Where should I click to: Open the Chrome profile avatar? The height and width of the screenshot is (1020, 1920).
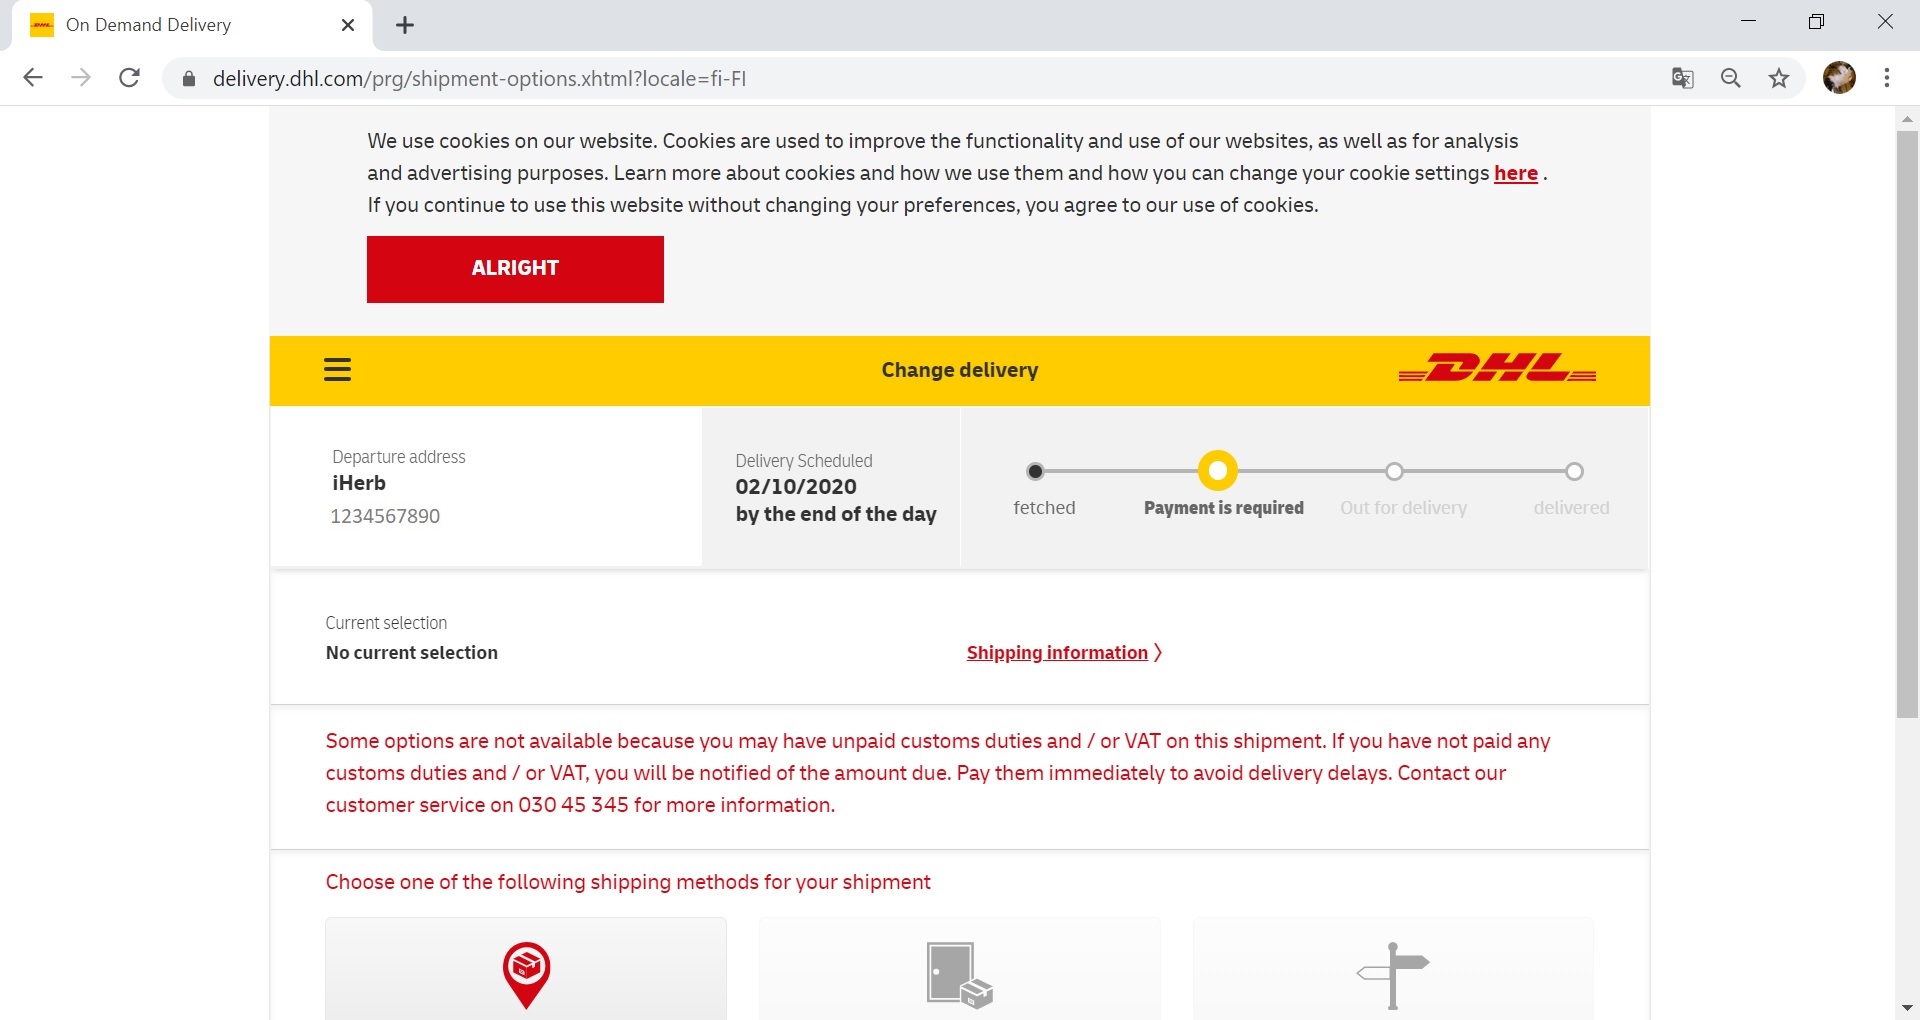[1839, 78]
